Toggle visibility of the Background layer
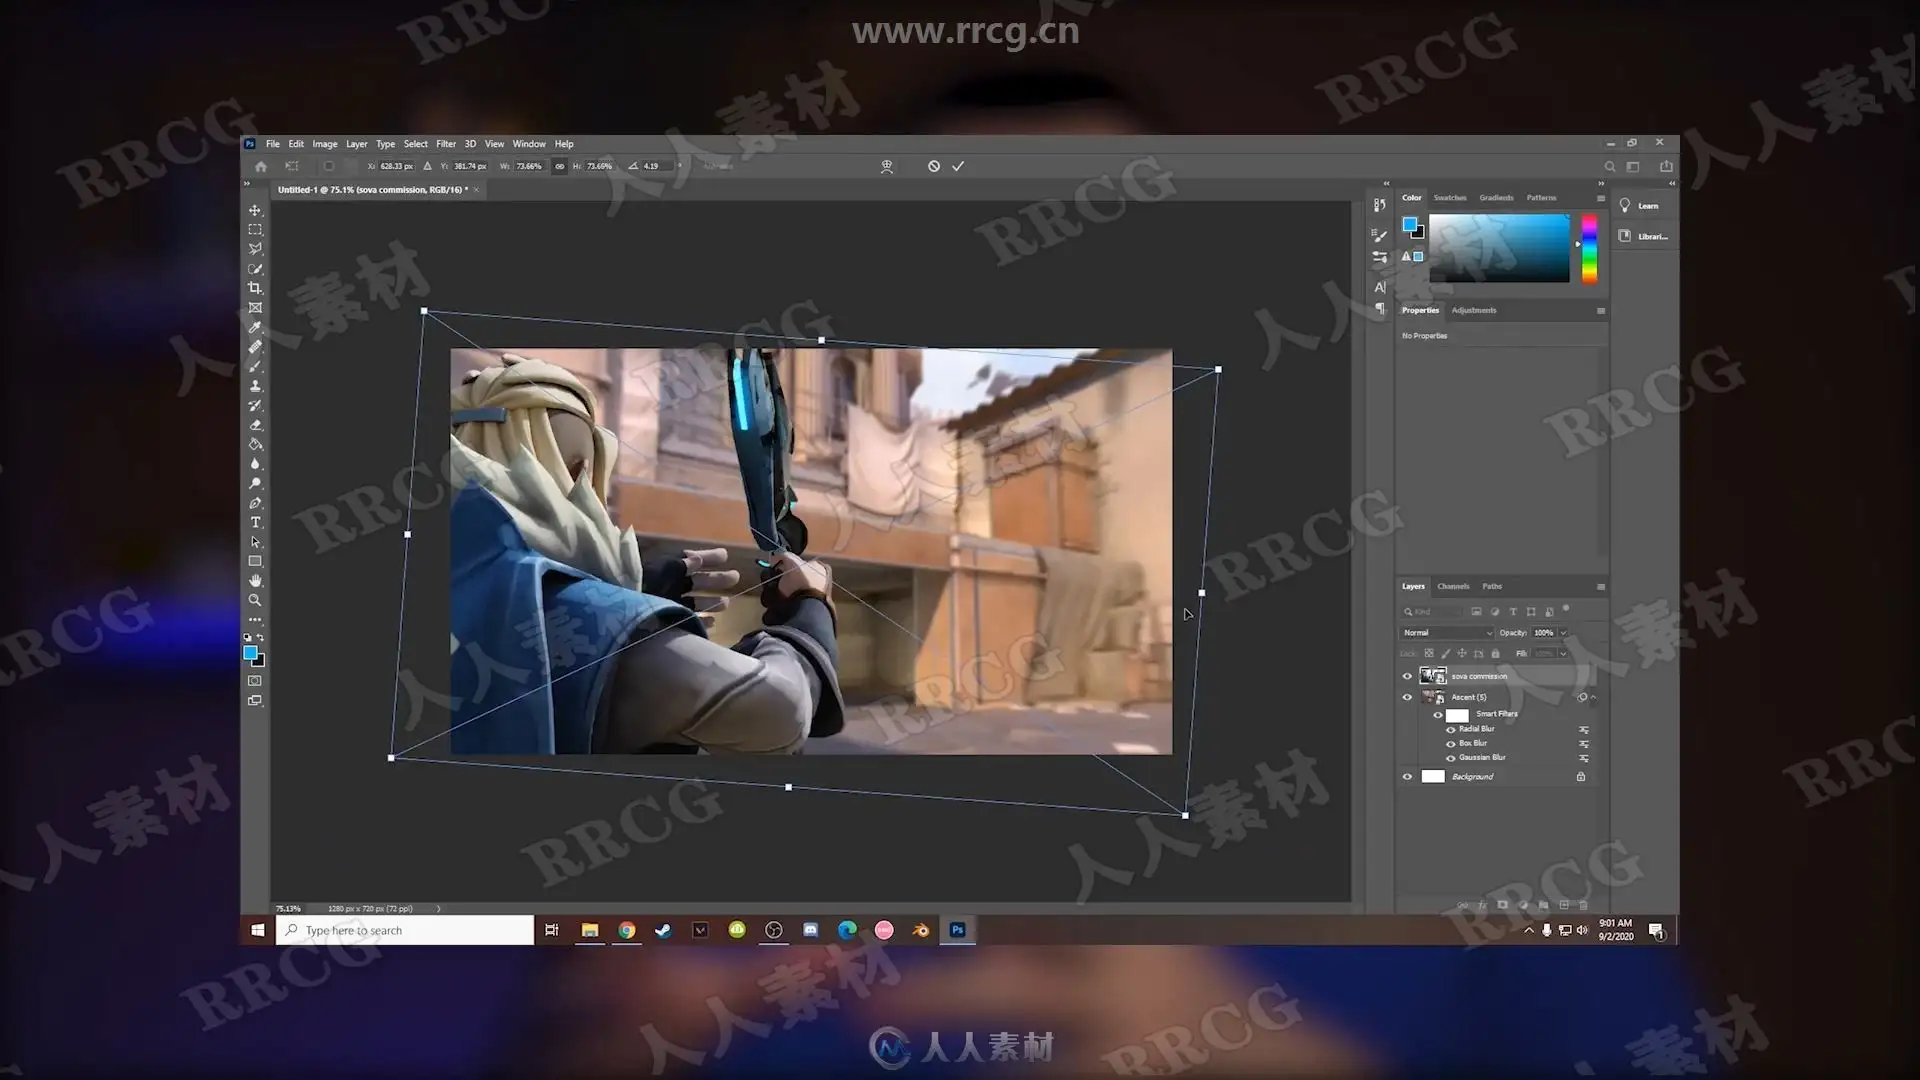 pyautogui.click(x=1407, y=777)
